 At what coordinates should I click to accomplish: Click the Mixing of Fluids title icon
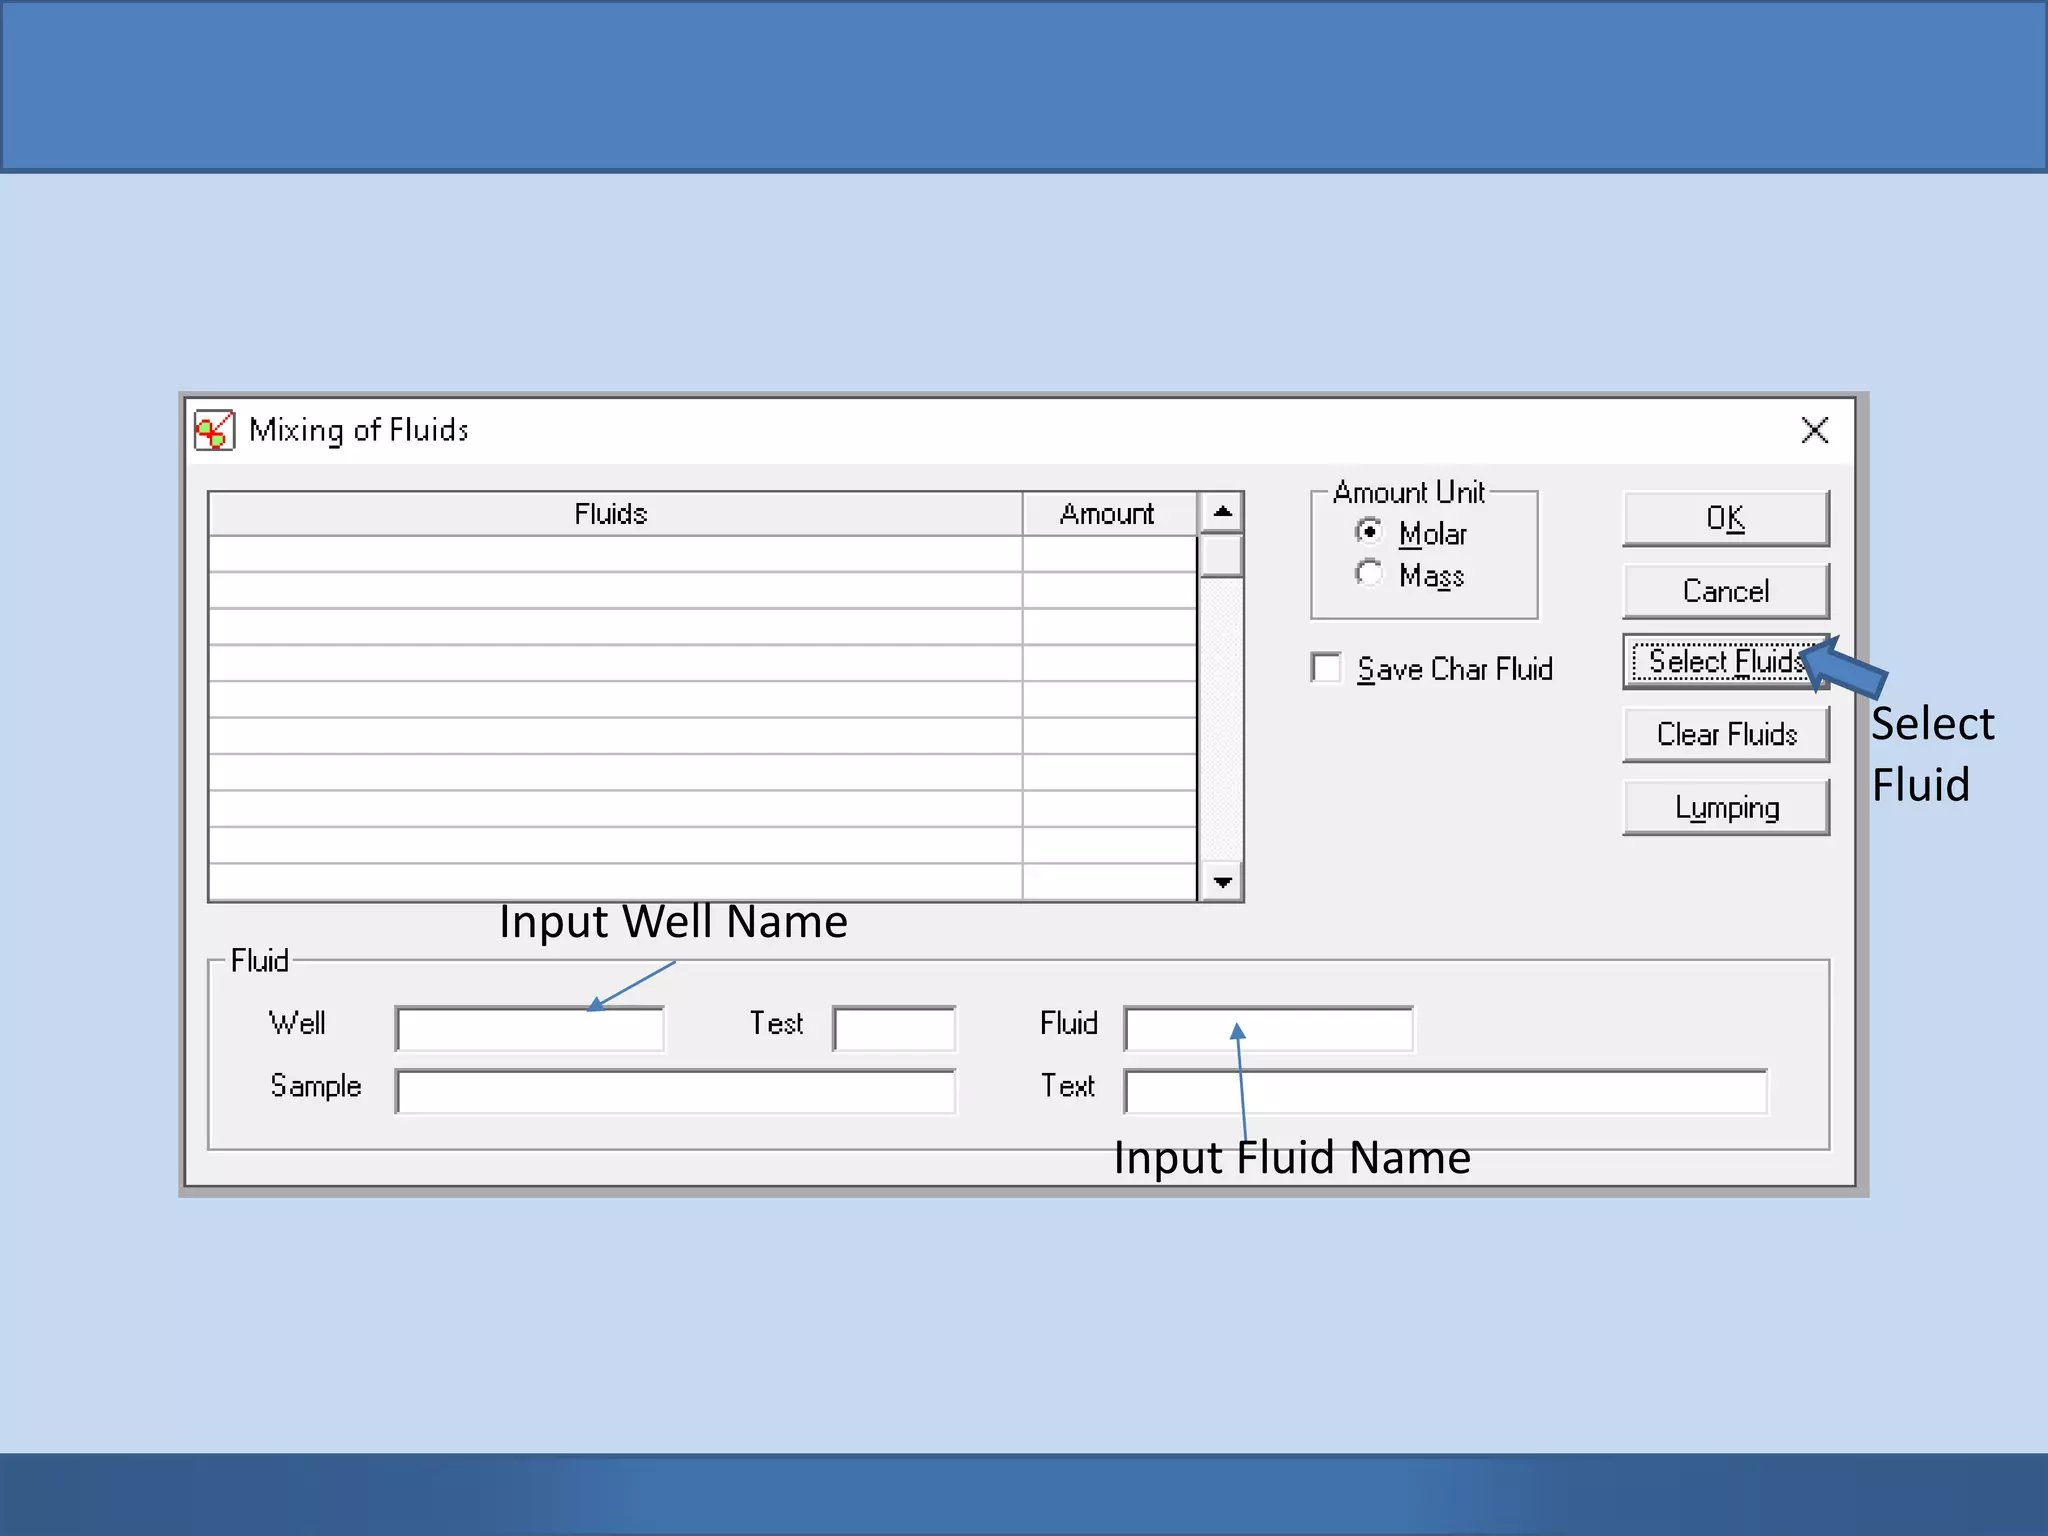214,431
